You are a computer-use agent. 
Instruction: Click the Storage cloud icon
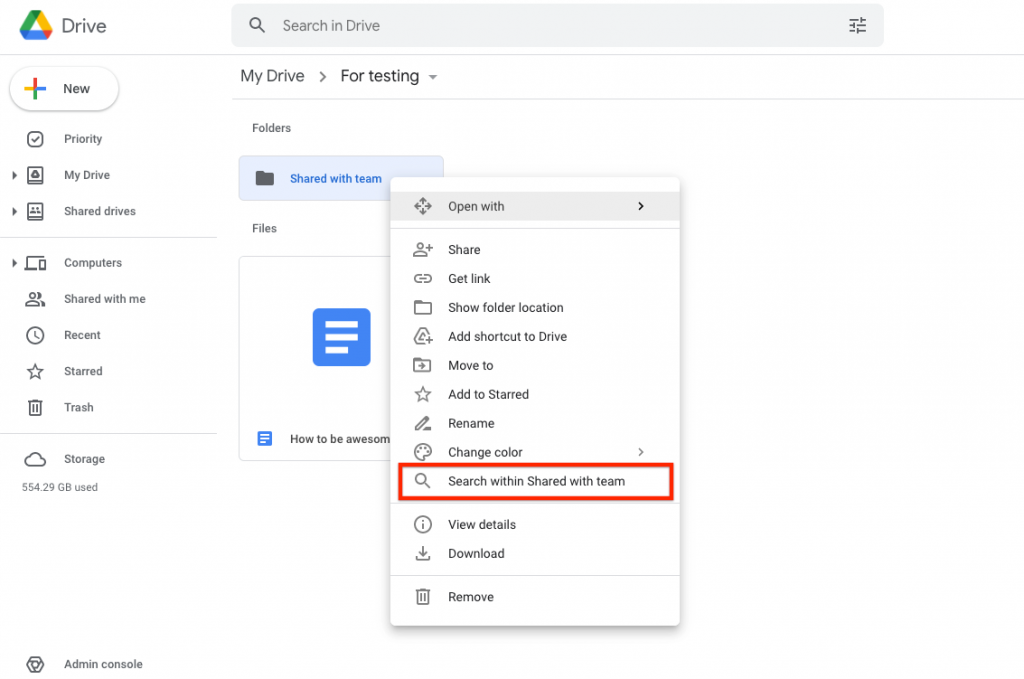tap(35, 459)
